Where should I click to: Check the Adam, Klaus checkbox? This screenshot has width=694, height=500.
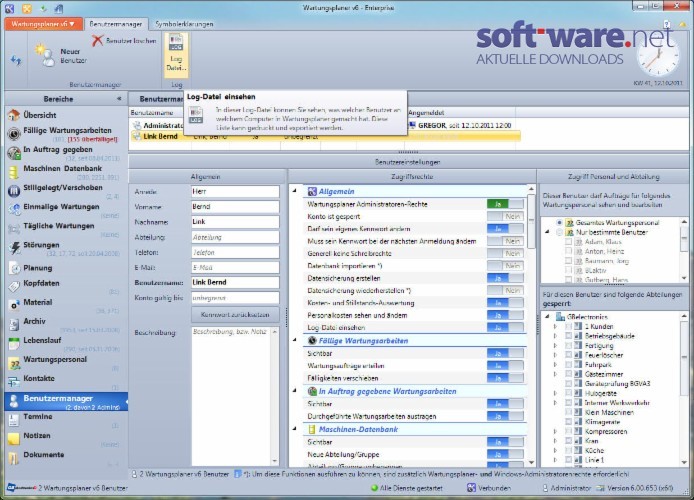[569, 242]
